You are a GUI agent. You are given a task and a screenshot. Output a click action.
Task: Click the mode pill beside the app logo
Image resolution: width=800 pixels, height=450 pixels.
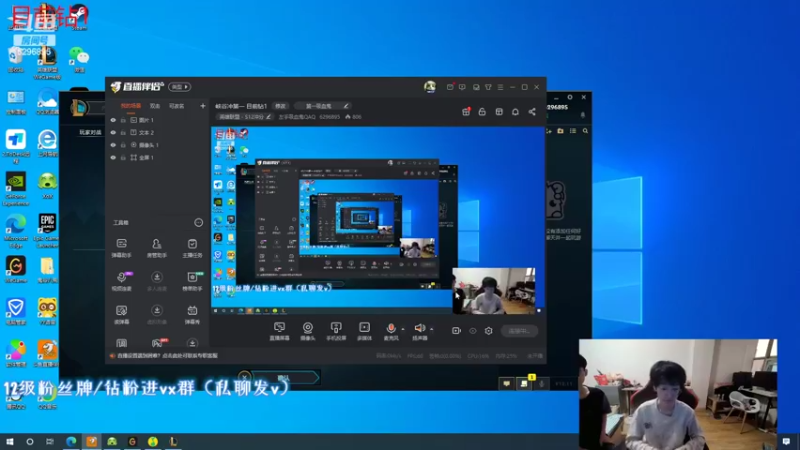(x=179, y=87)
